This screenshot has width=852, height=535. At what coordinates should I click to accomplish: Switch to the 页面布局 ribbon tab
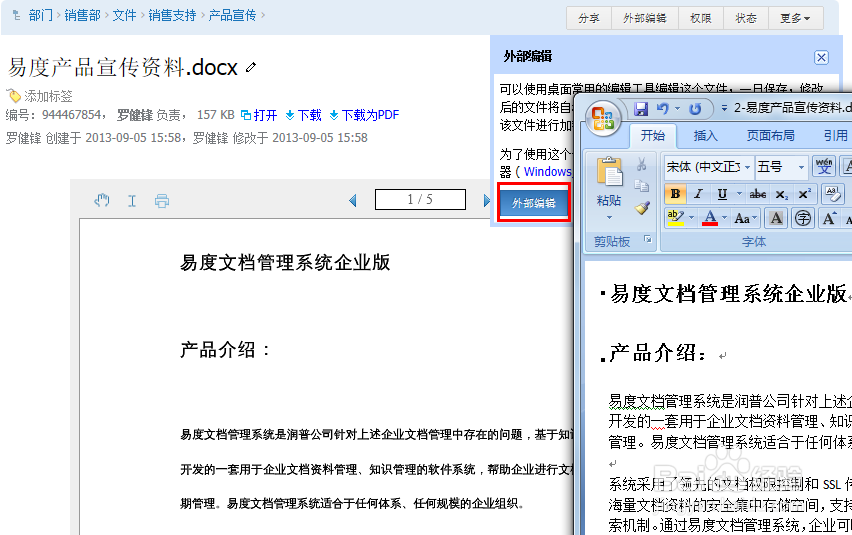[770, 135]
